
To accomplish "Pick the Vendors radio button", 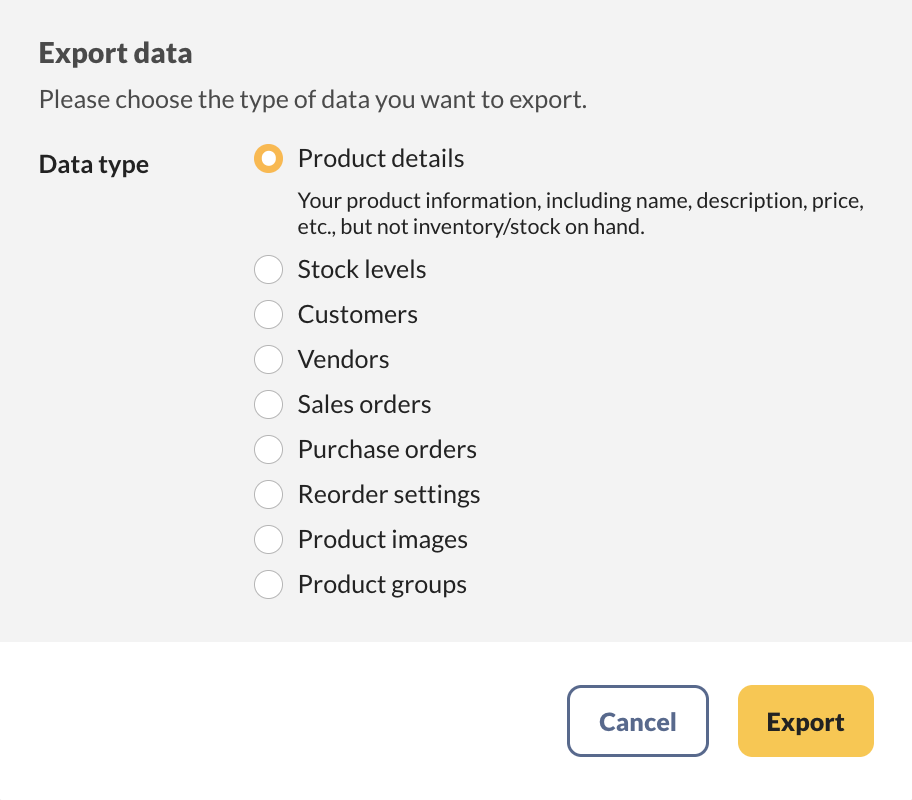I will click(x=268, y=360).
